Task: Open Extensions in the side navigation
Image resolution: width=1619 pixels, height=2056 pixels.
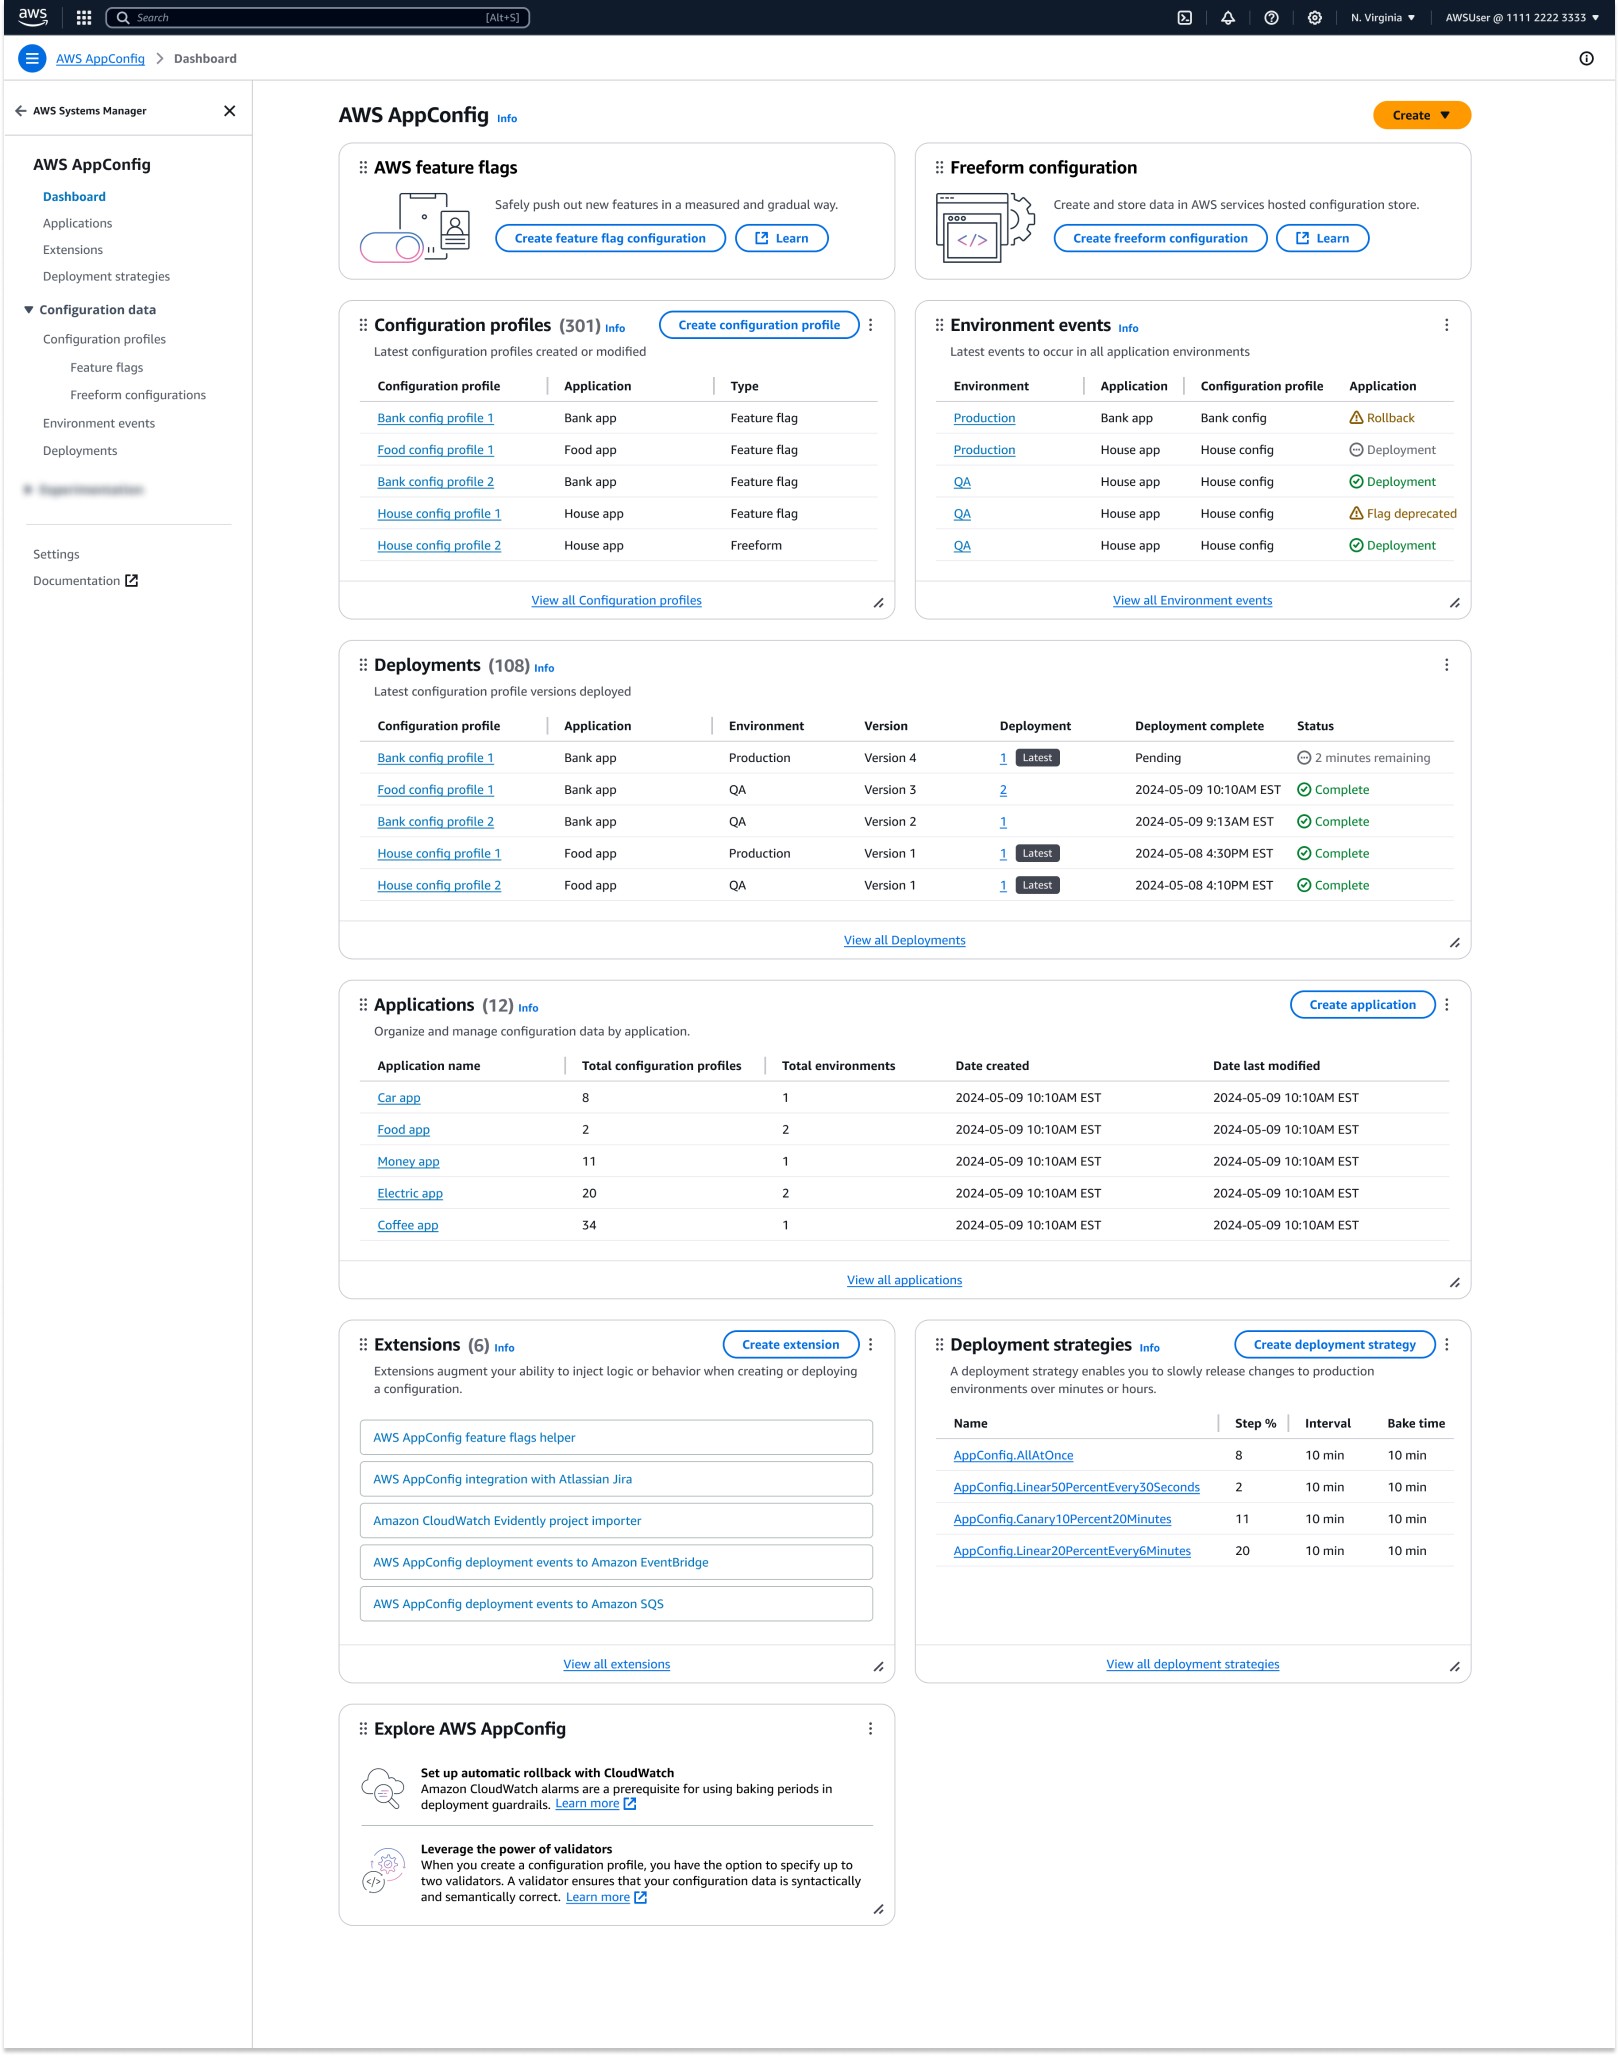Action: point(72,250)
